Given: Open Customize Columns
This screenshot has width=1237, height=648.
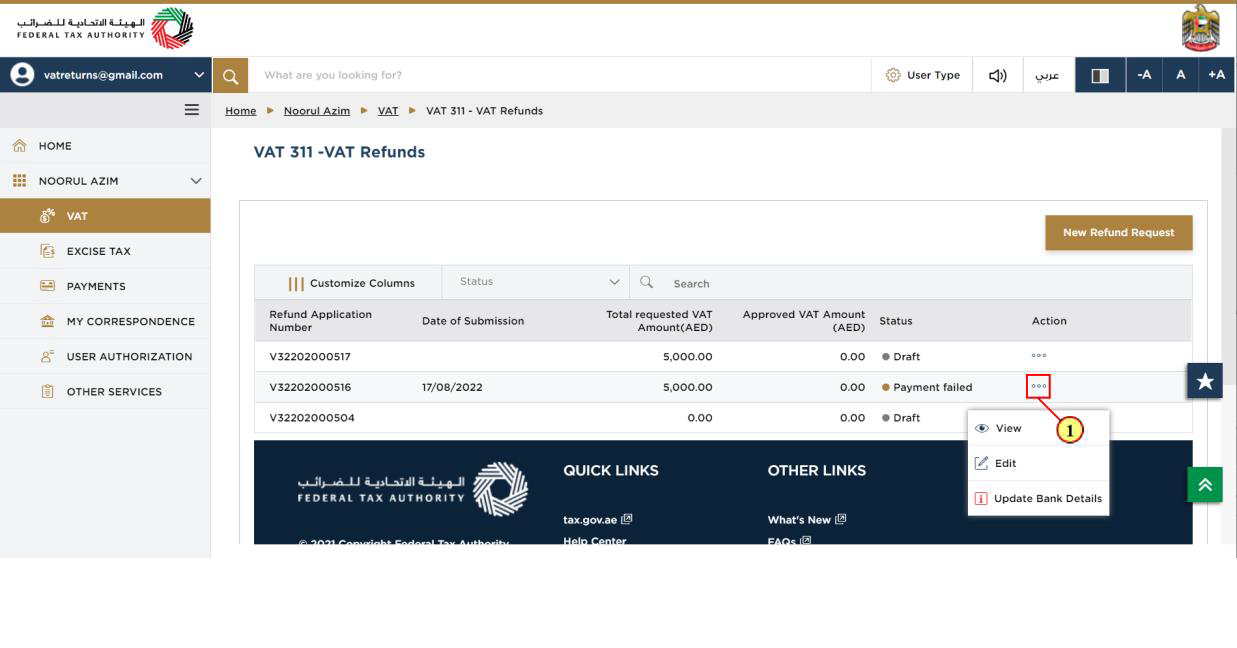Looking at the screenshot, I should click(352, 283).
